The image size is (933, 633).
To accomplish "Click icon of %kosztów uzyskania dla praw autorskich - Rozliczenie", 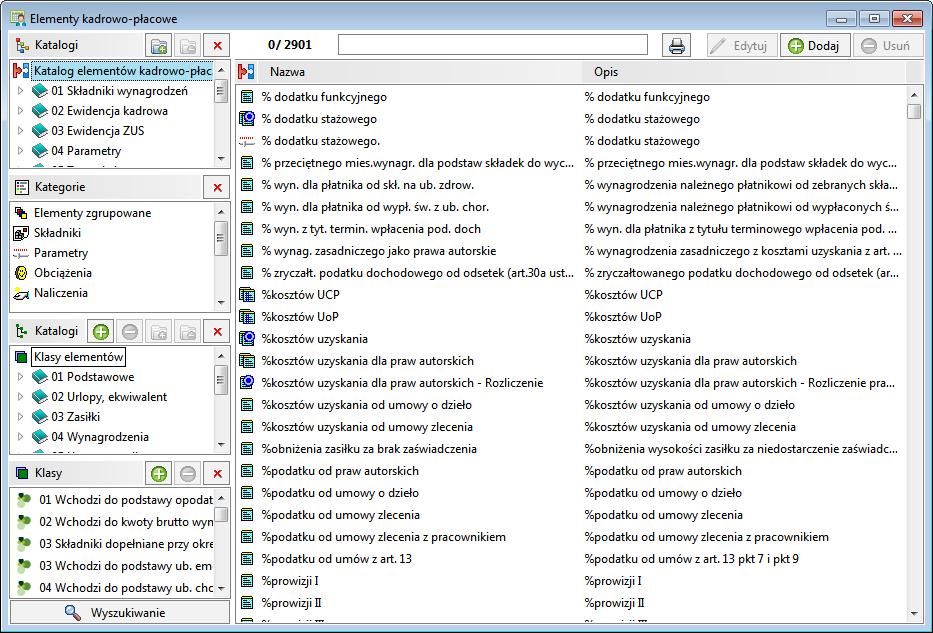I will pos(247,383).
